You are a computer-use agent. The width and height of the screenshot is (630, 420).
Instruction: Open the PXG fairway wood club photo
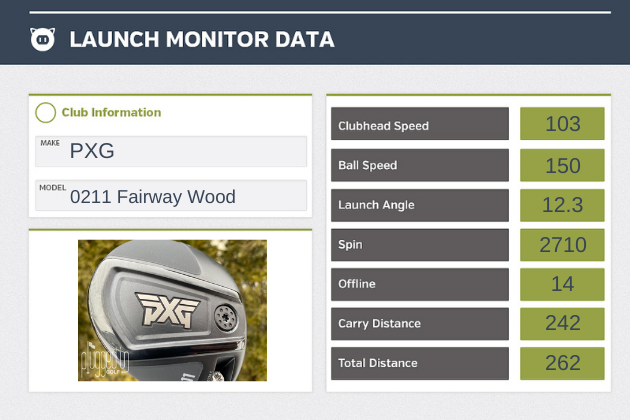click(x=172, y=310)
